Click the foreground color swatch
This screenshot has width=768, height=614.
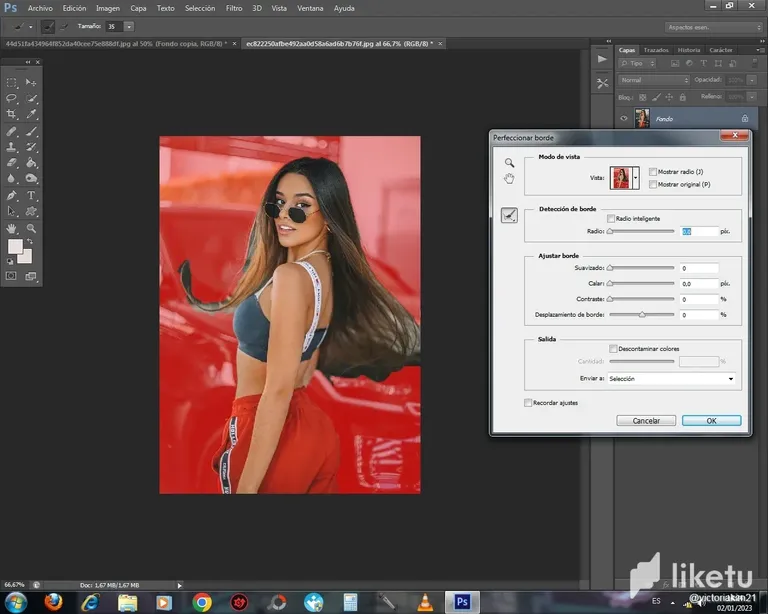click(14, 246)
